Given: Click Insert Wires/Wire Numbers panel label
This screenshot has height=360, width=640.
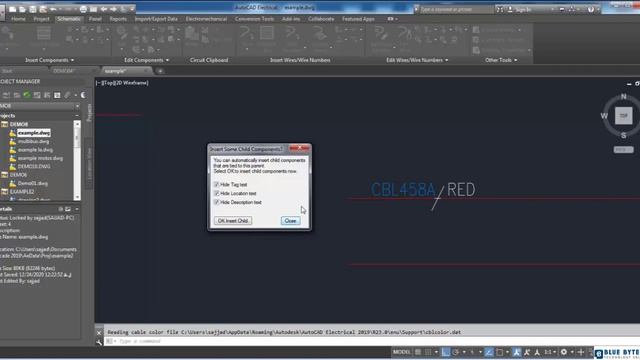Looking at the screenshot, I should pyautogui.click(x=300, y=60).
